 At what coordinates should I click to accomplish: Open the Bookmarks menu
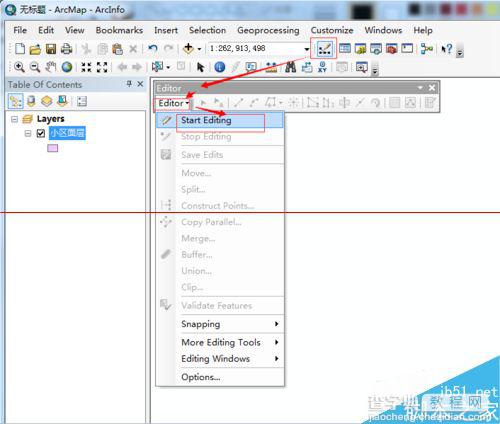click(119, 30)
